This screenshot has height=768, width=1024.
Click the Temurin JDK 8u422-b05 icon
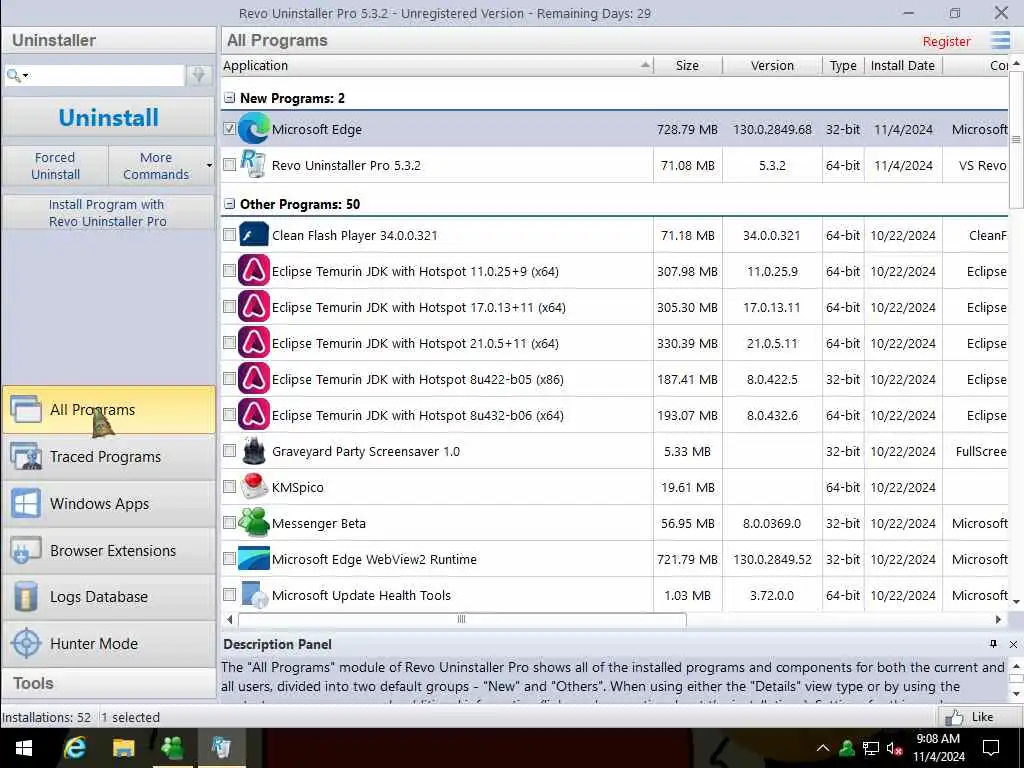pyautogui.click(x=253, y=379)
